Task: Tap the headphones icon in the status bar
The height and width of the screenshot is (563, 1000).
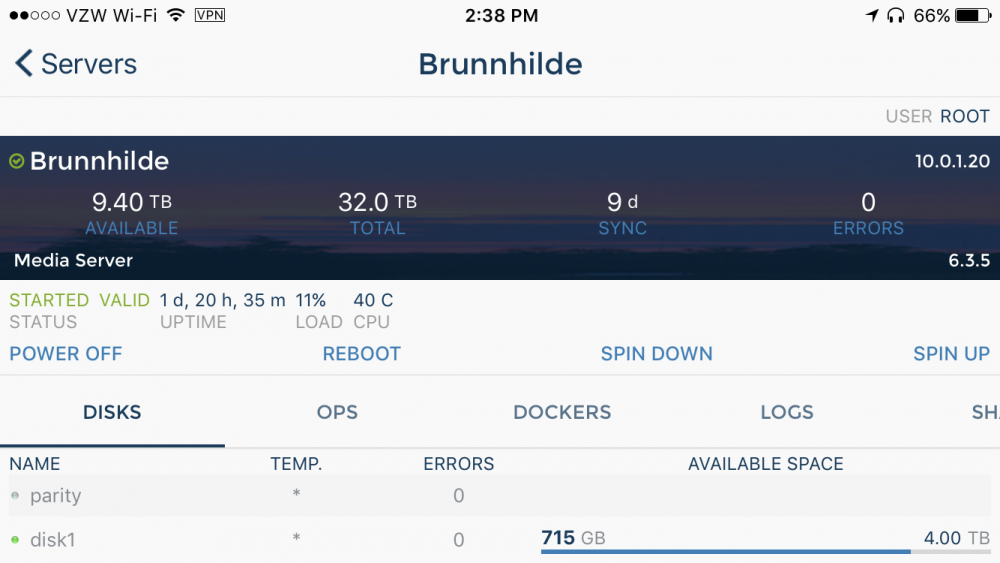Action: [896, 15]
